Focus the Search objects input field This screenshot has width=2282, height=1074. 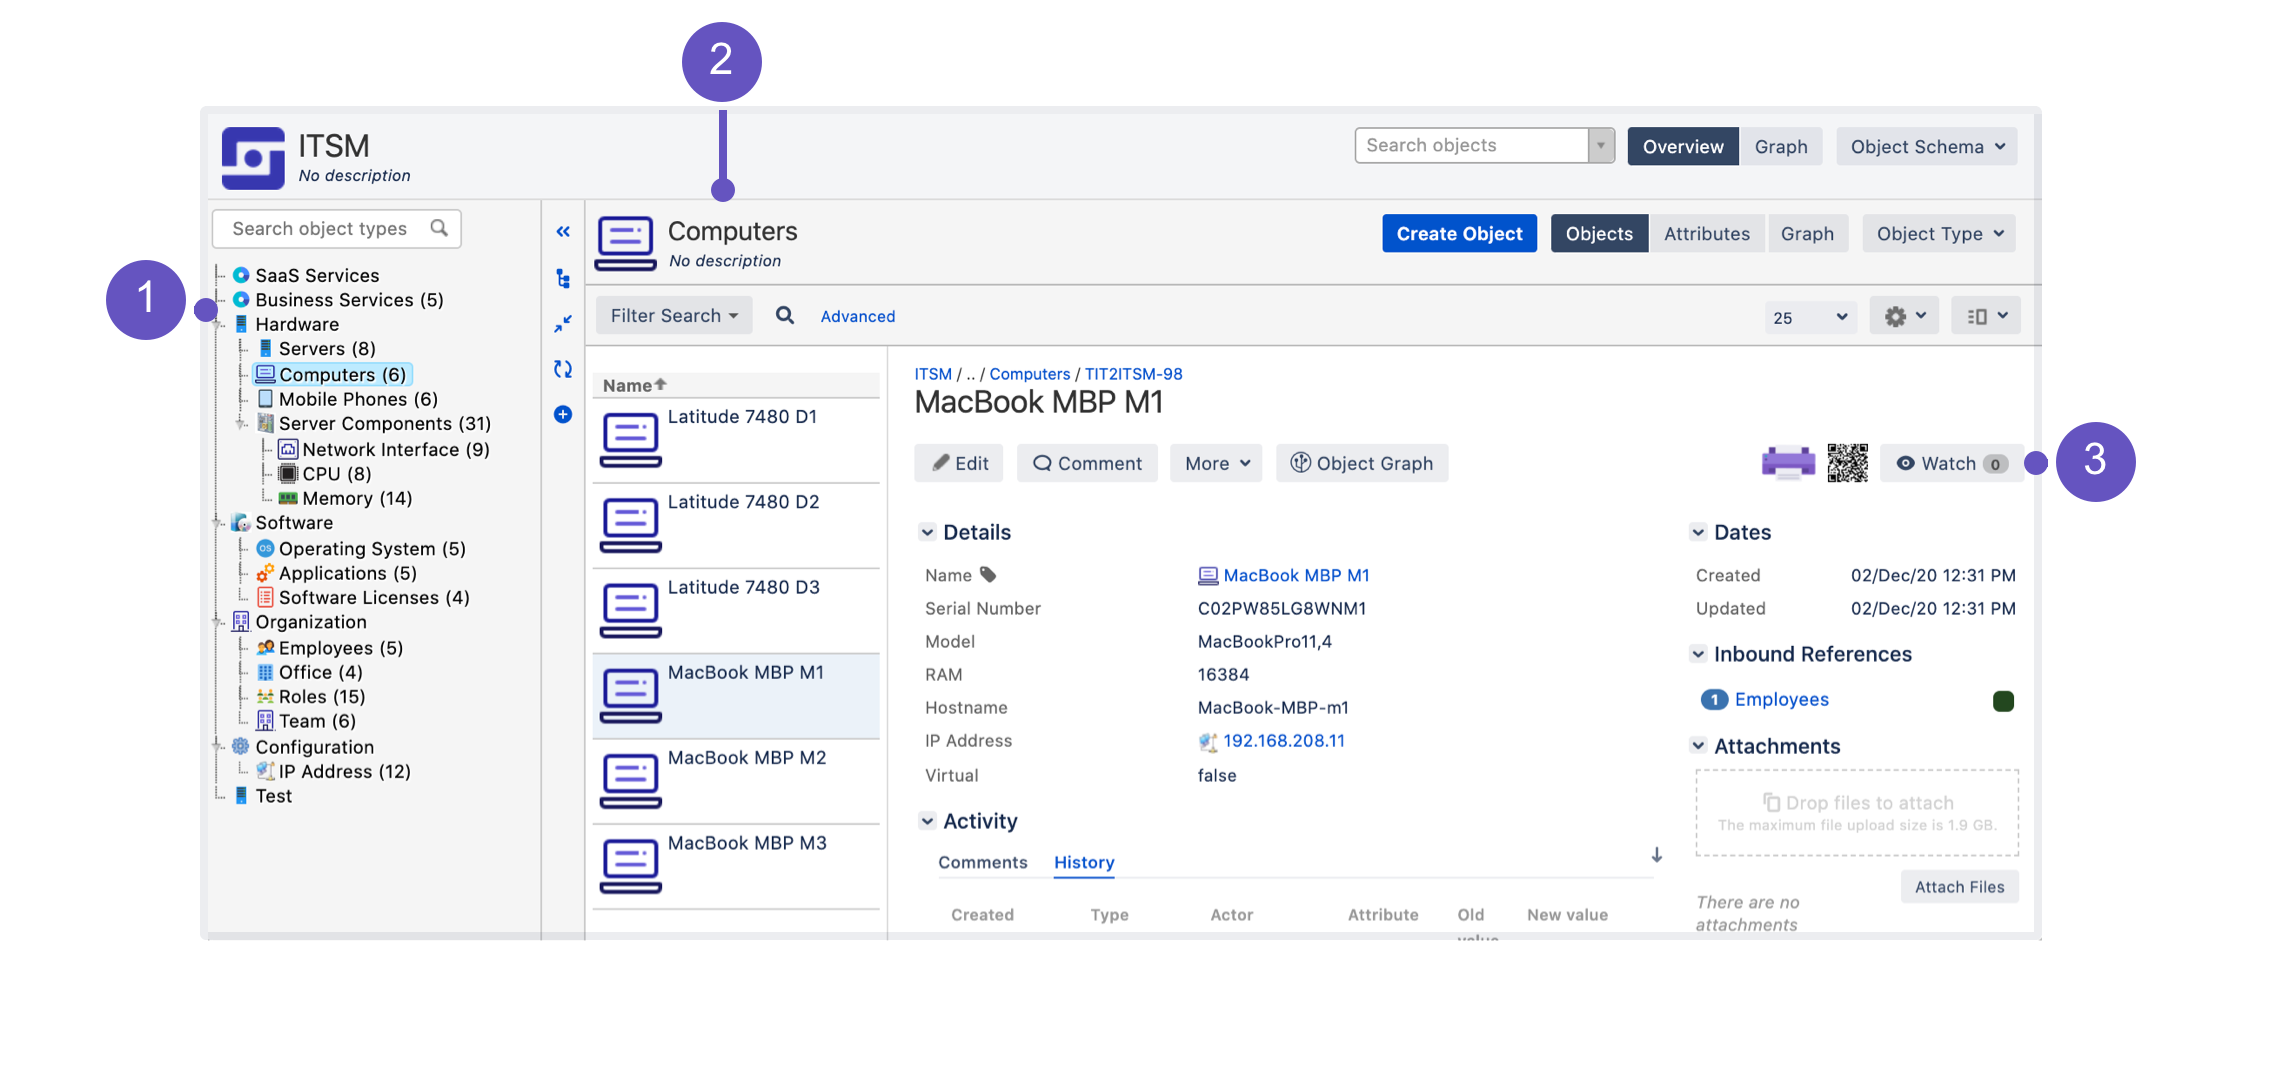pyautogui.click(x=1472, y=145)
